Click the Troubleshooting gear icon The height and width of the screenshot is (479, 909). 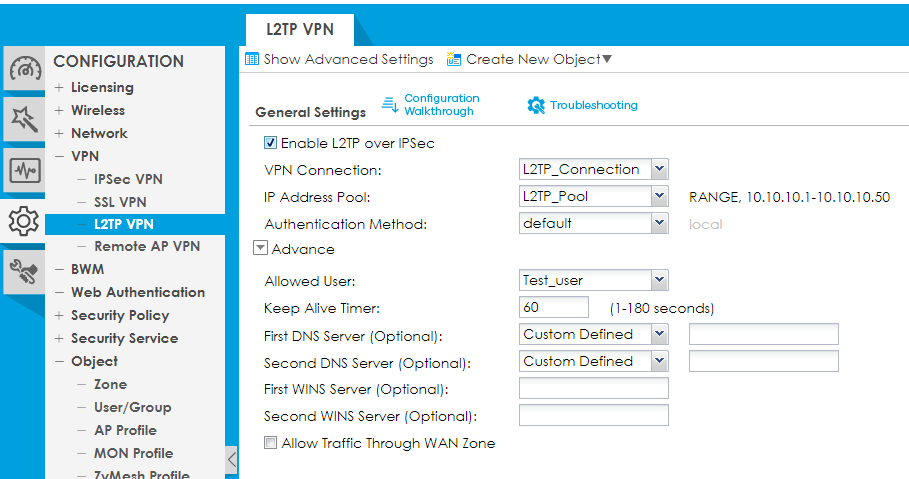click(536, 105)
